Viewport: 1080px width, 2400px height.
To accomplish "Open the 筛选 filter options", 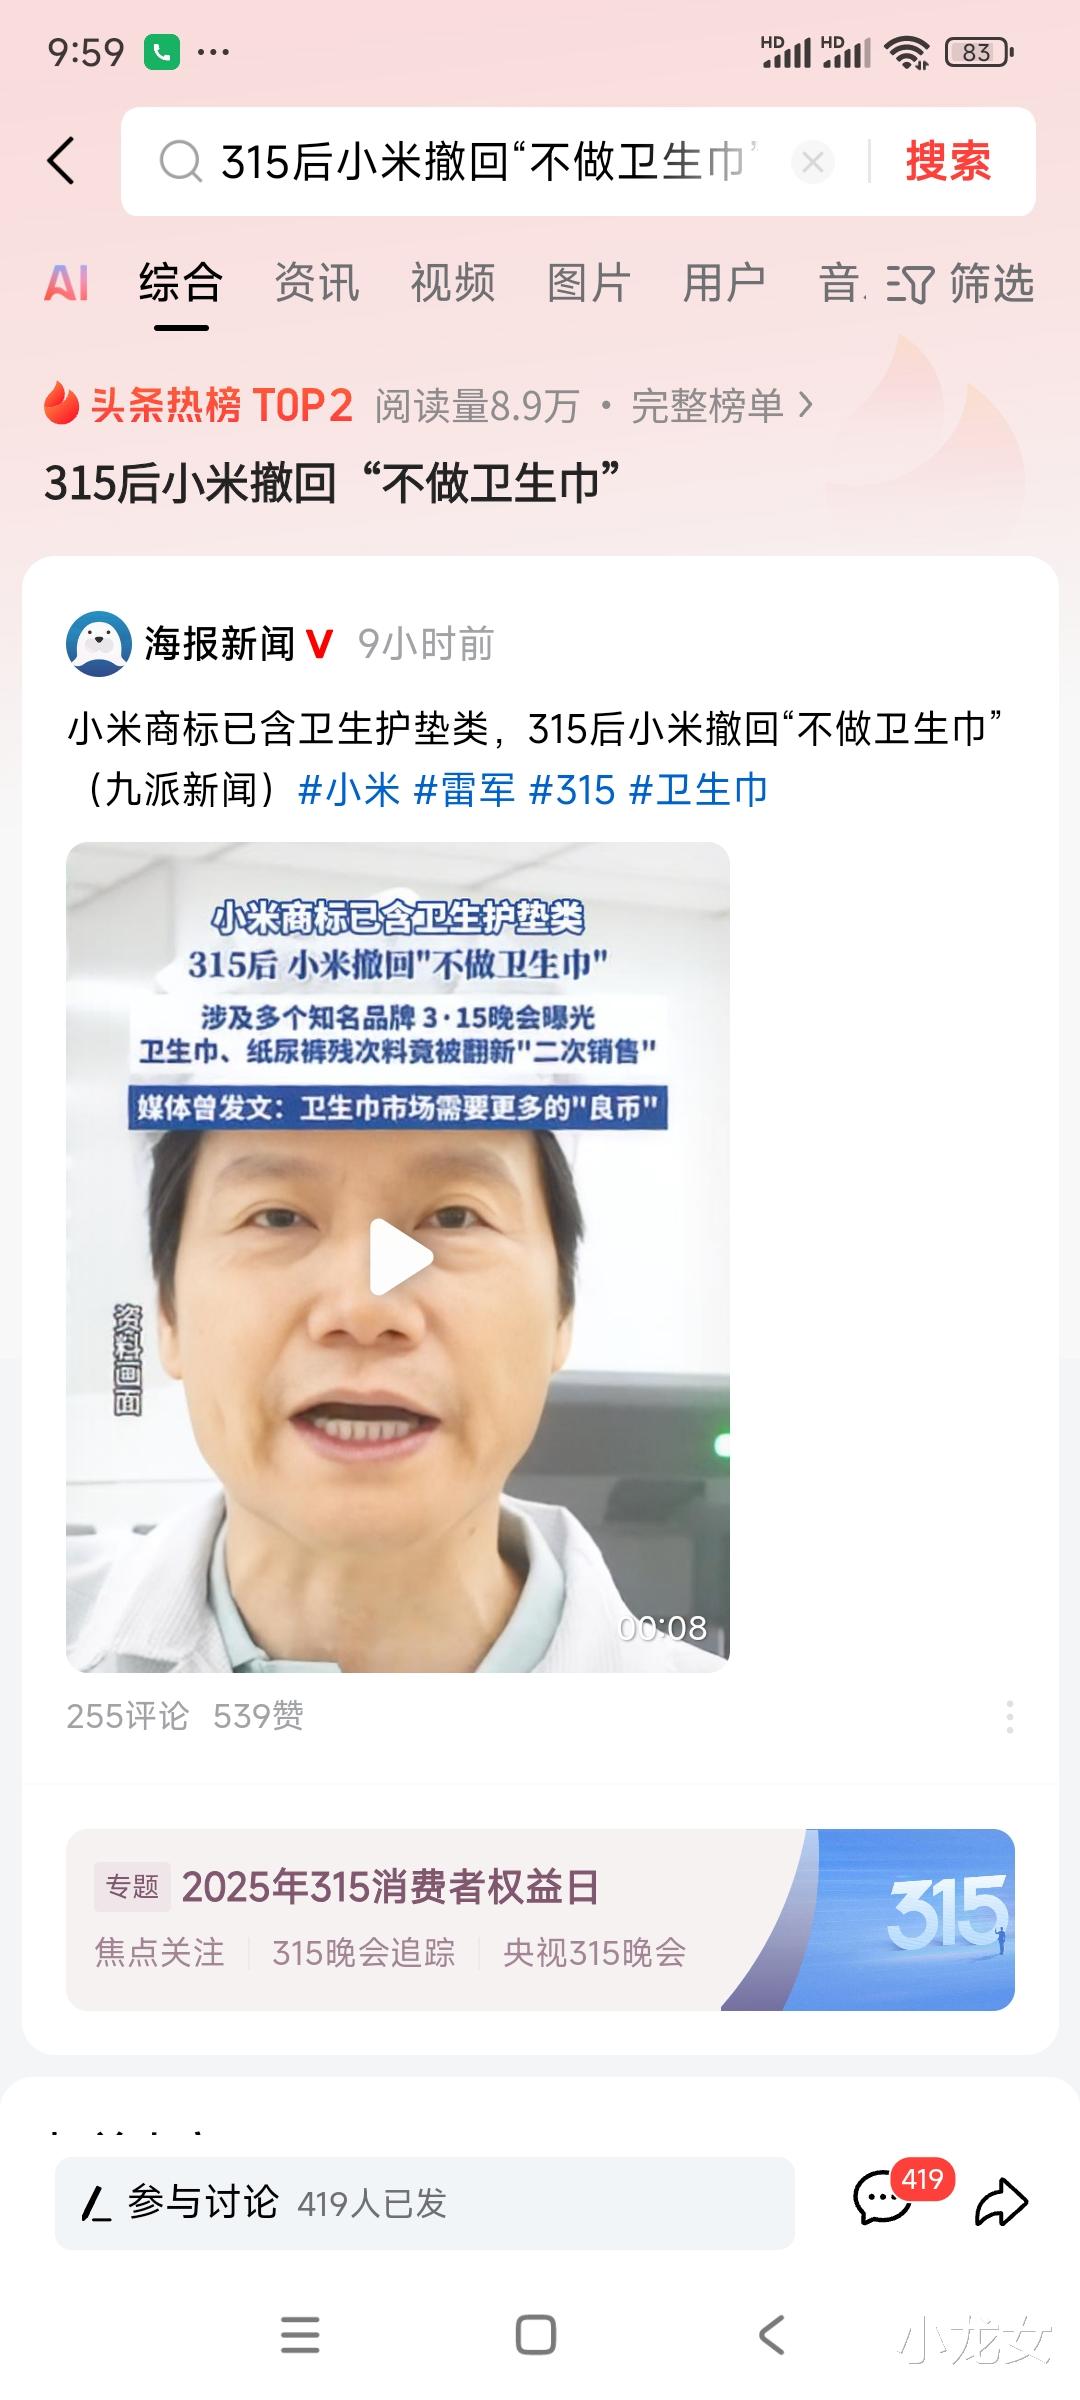I will point(960,284).
